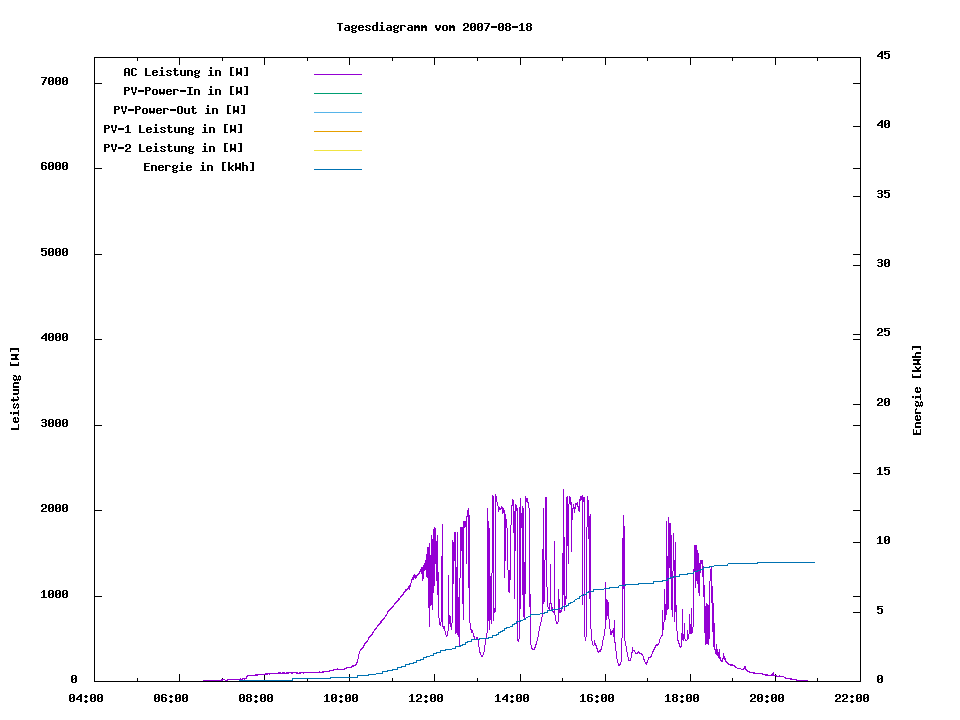Click the 22:00 time label on x-axis
Screen dimensions: 960x720
[851, 698]
